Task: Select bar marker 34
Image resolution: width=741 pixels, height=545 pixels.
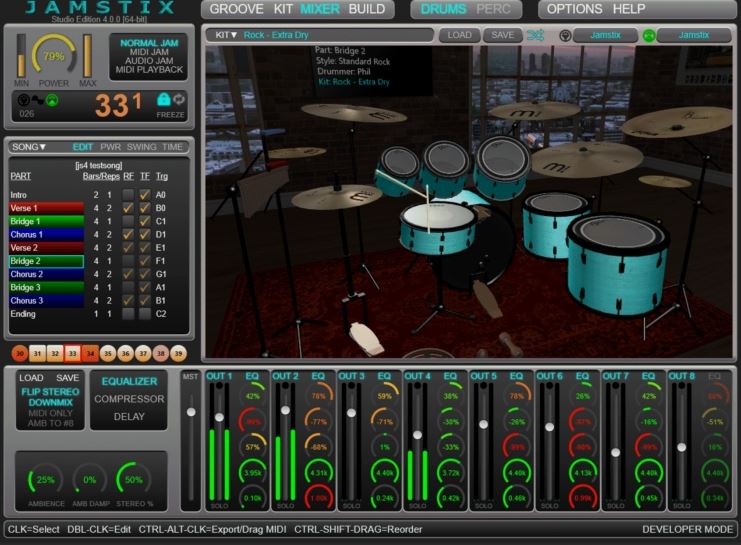Action: pyautogui.click(x=90, y=353)
